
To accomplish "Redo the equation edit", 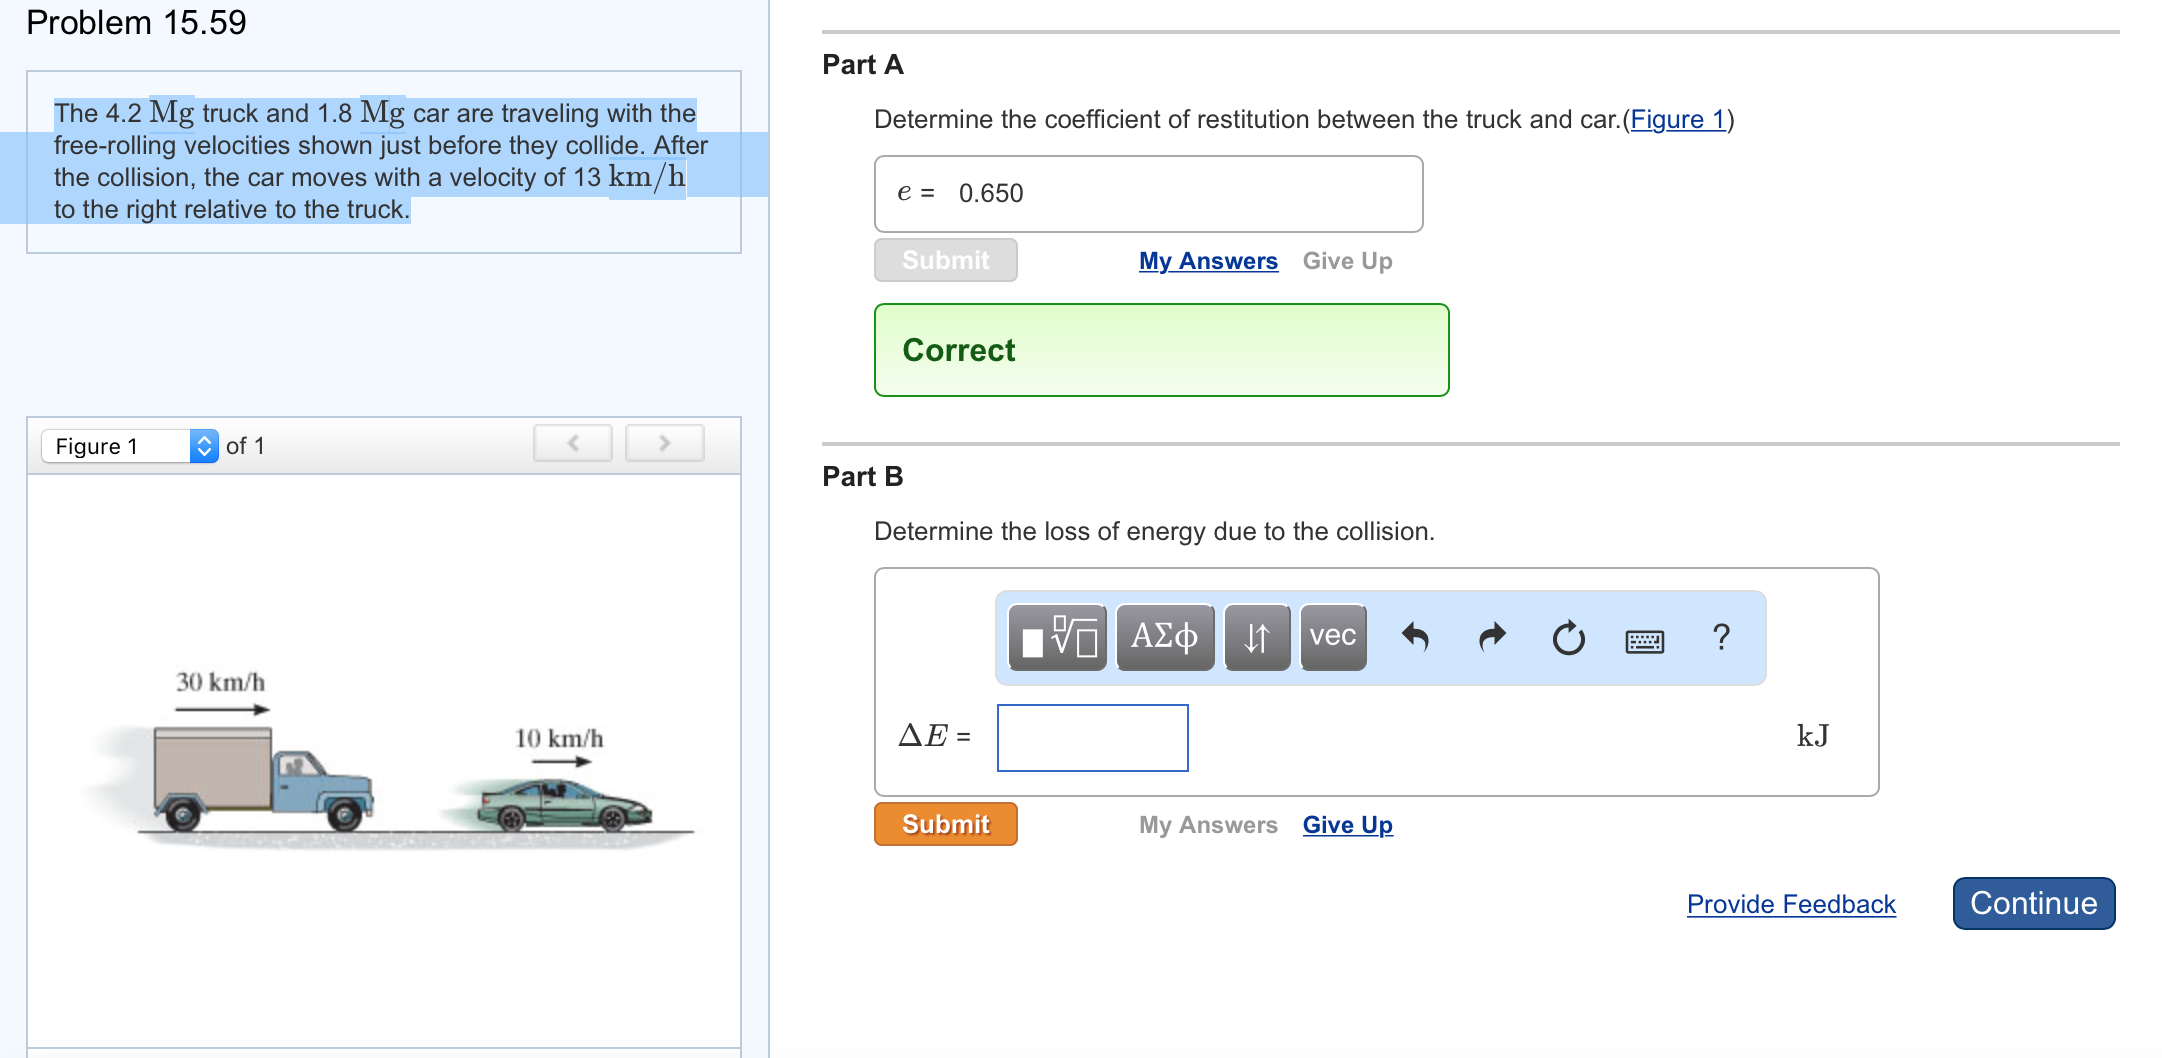I will click(x=1492, y=637).
